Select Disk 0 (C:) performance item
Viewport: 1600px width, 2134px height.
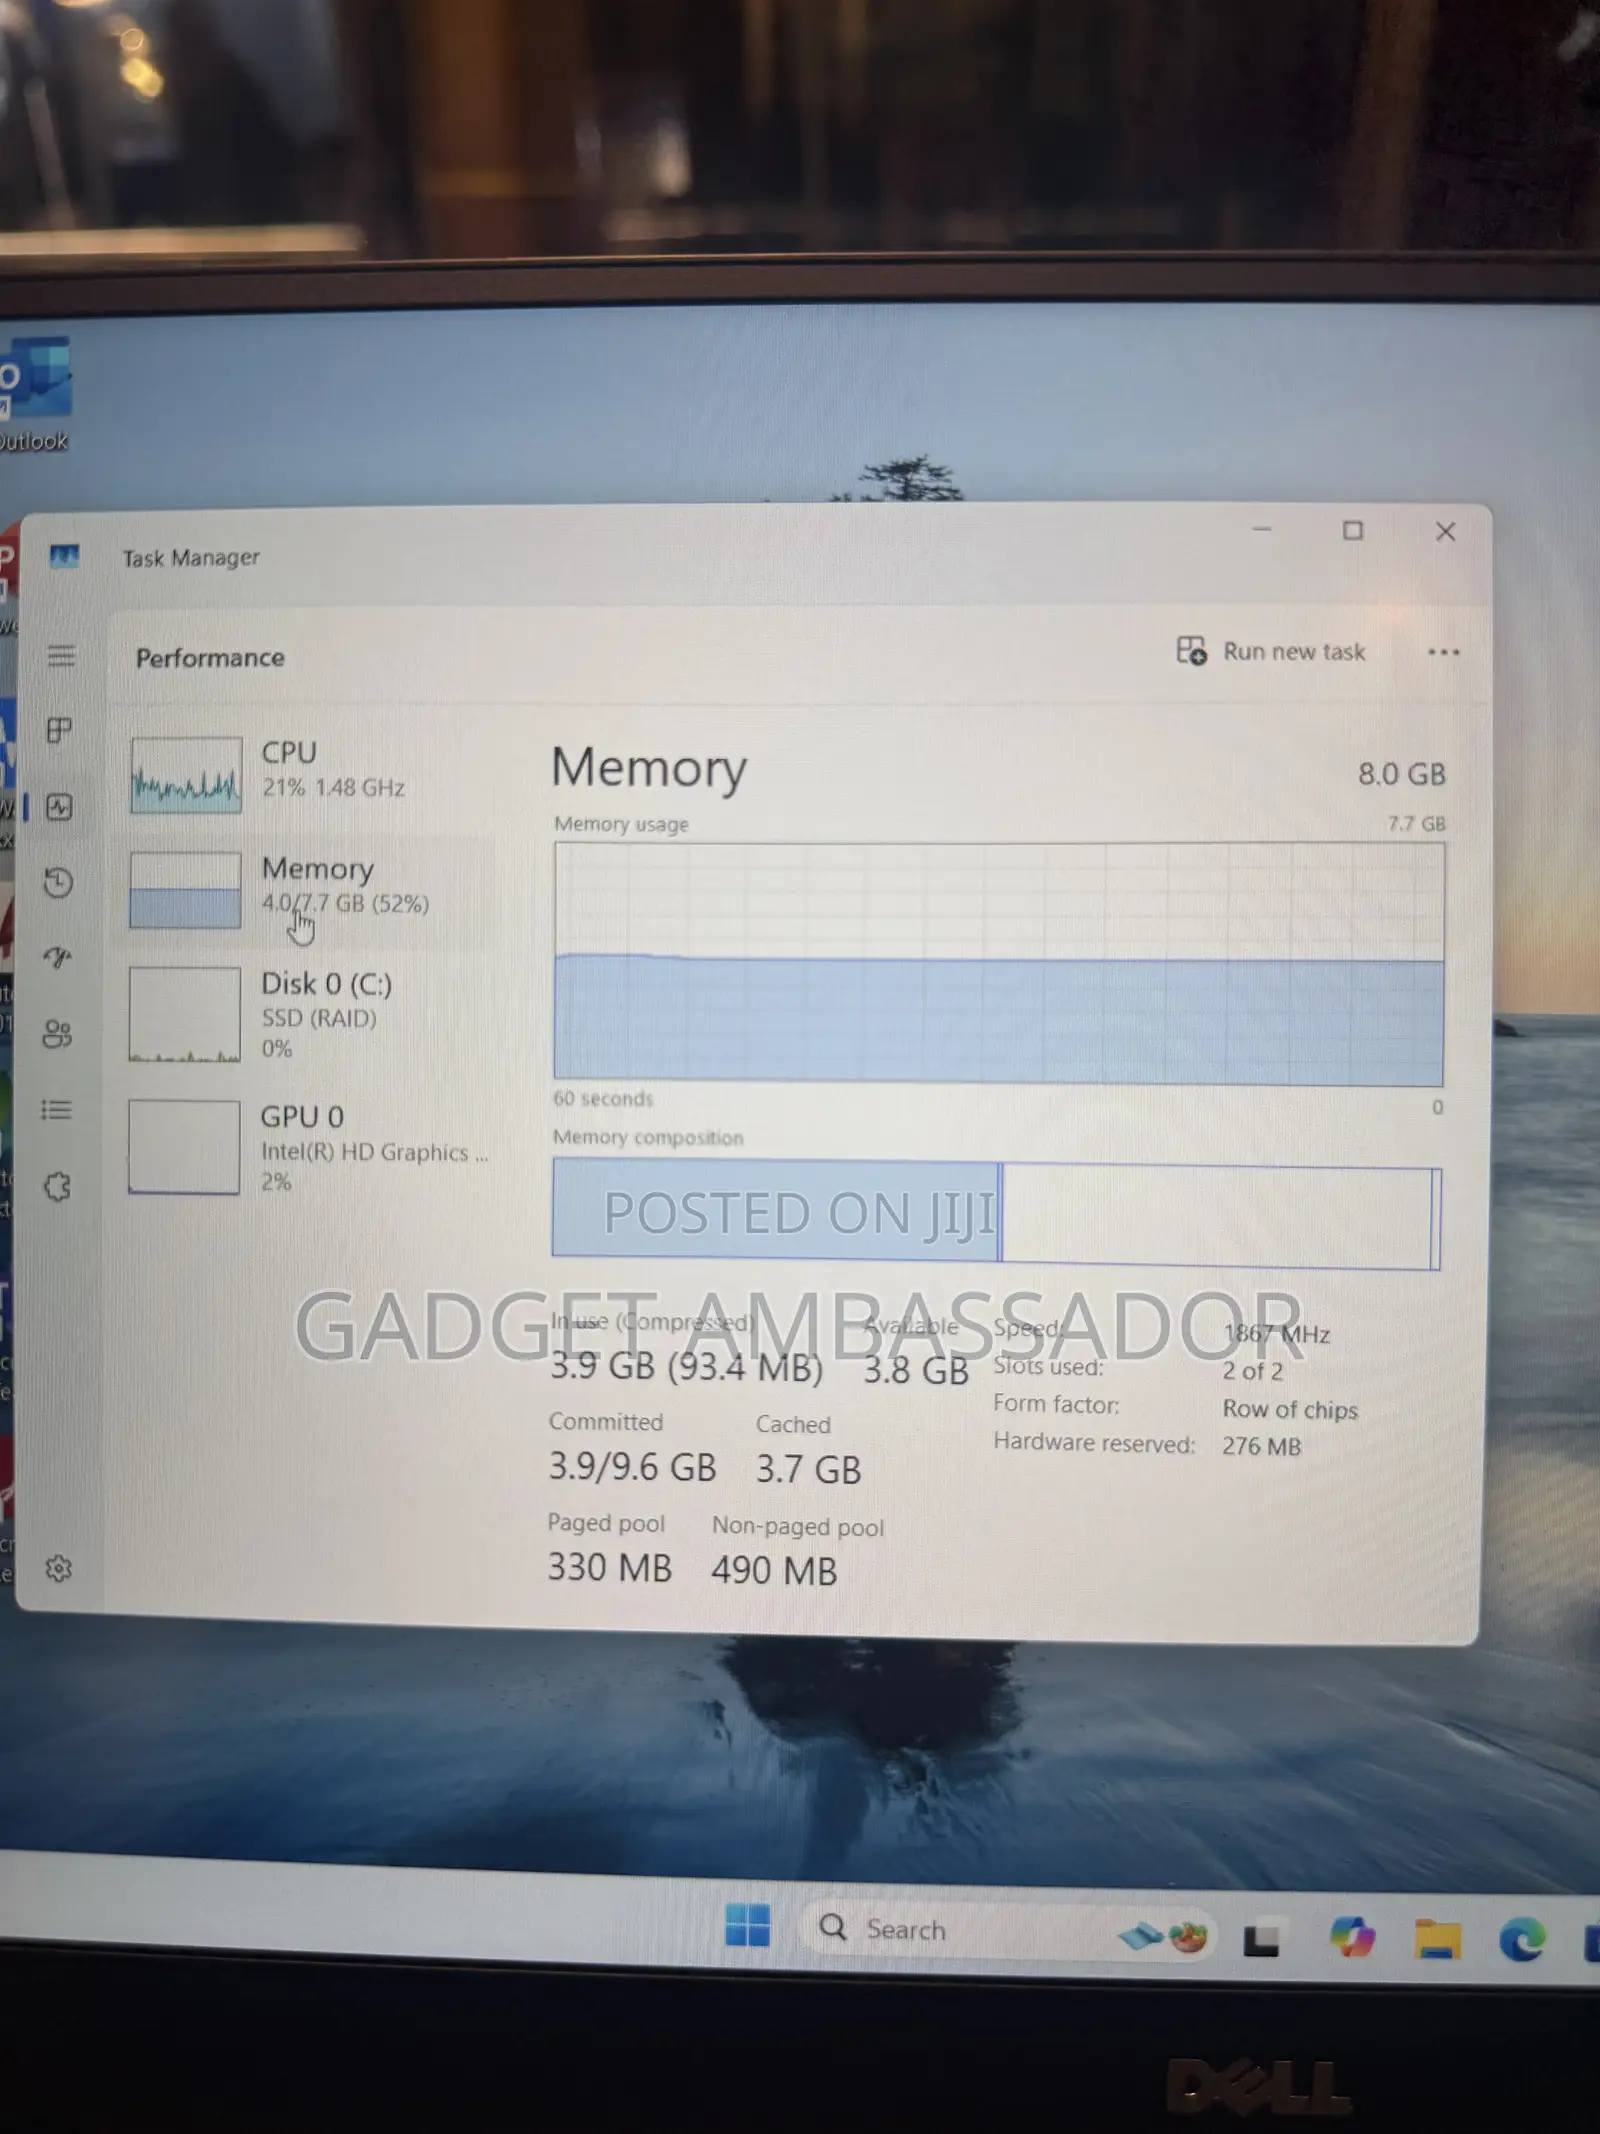310,1014
